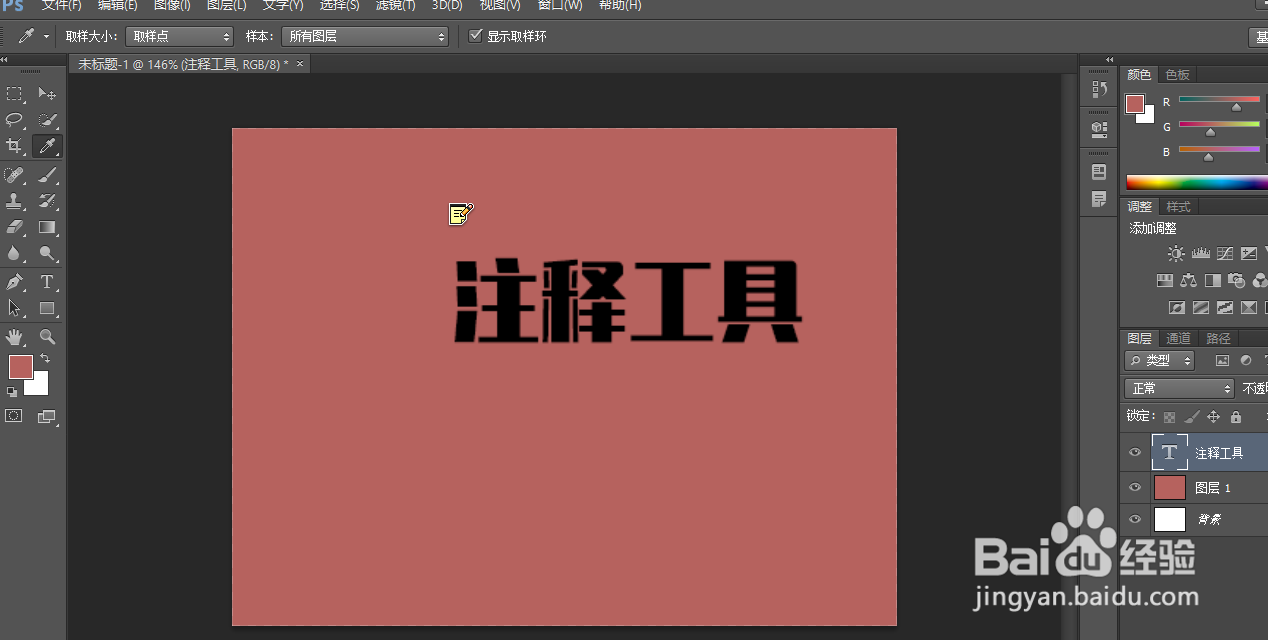Viewport: 1268px width, 640px height.
Task: Toggle the Show Sampling Ring checkbox
Action: point(476,36)
